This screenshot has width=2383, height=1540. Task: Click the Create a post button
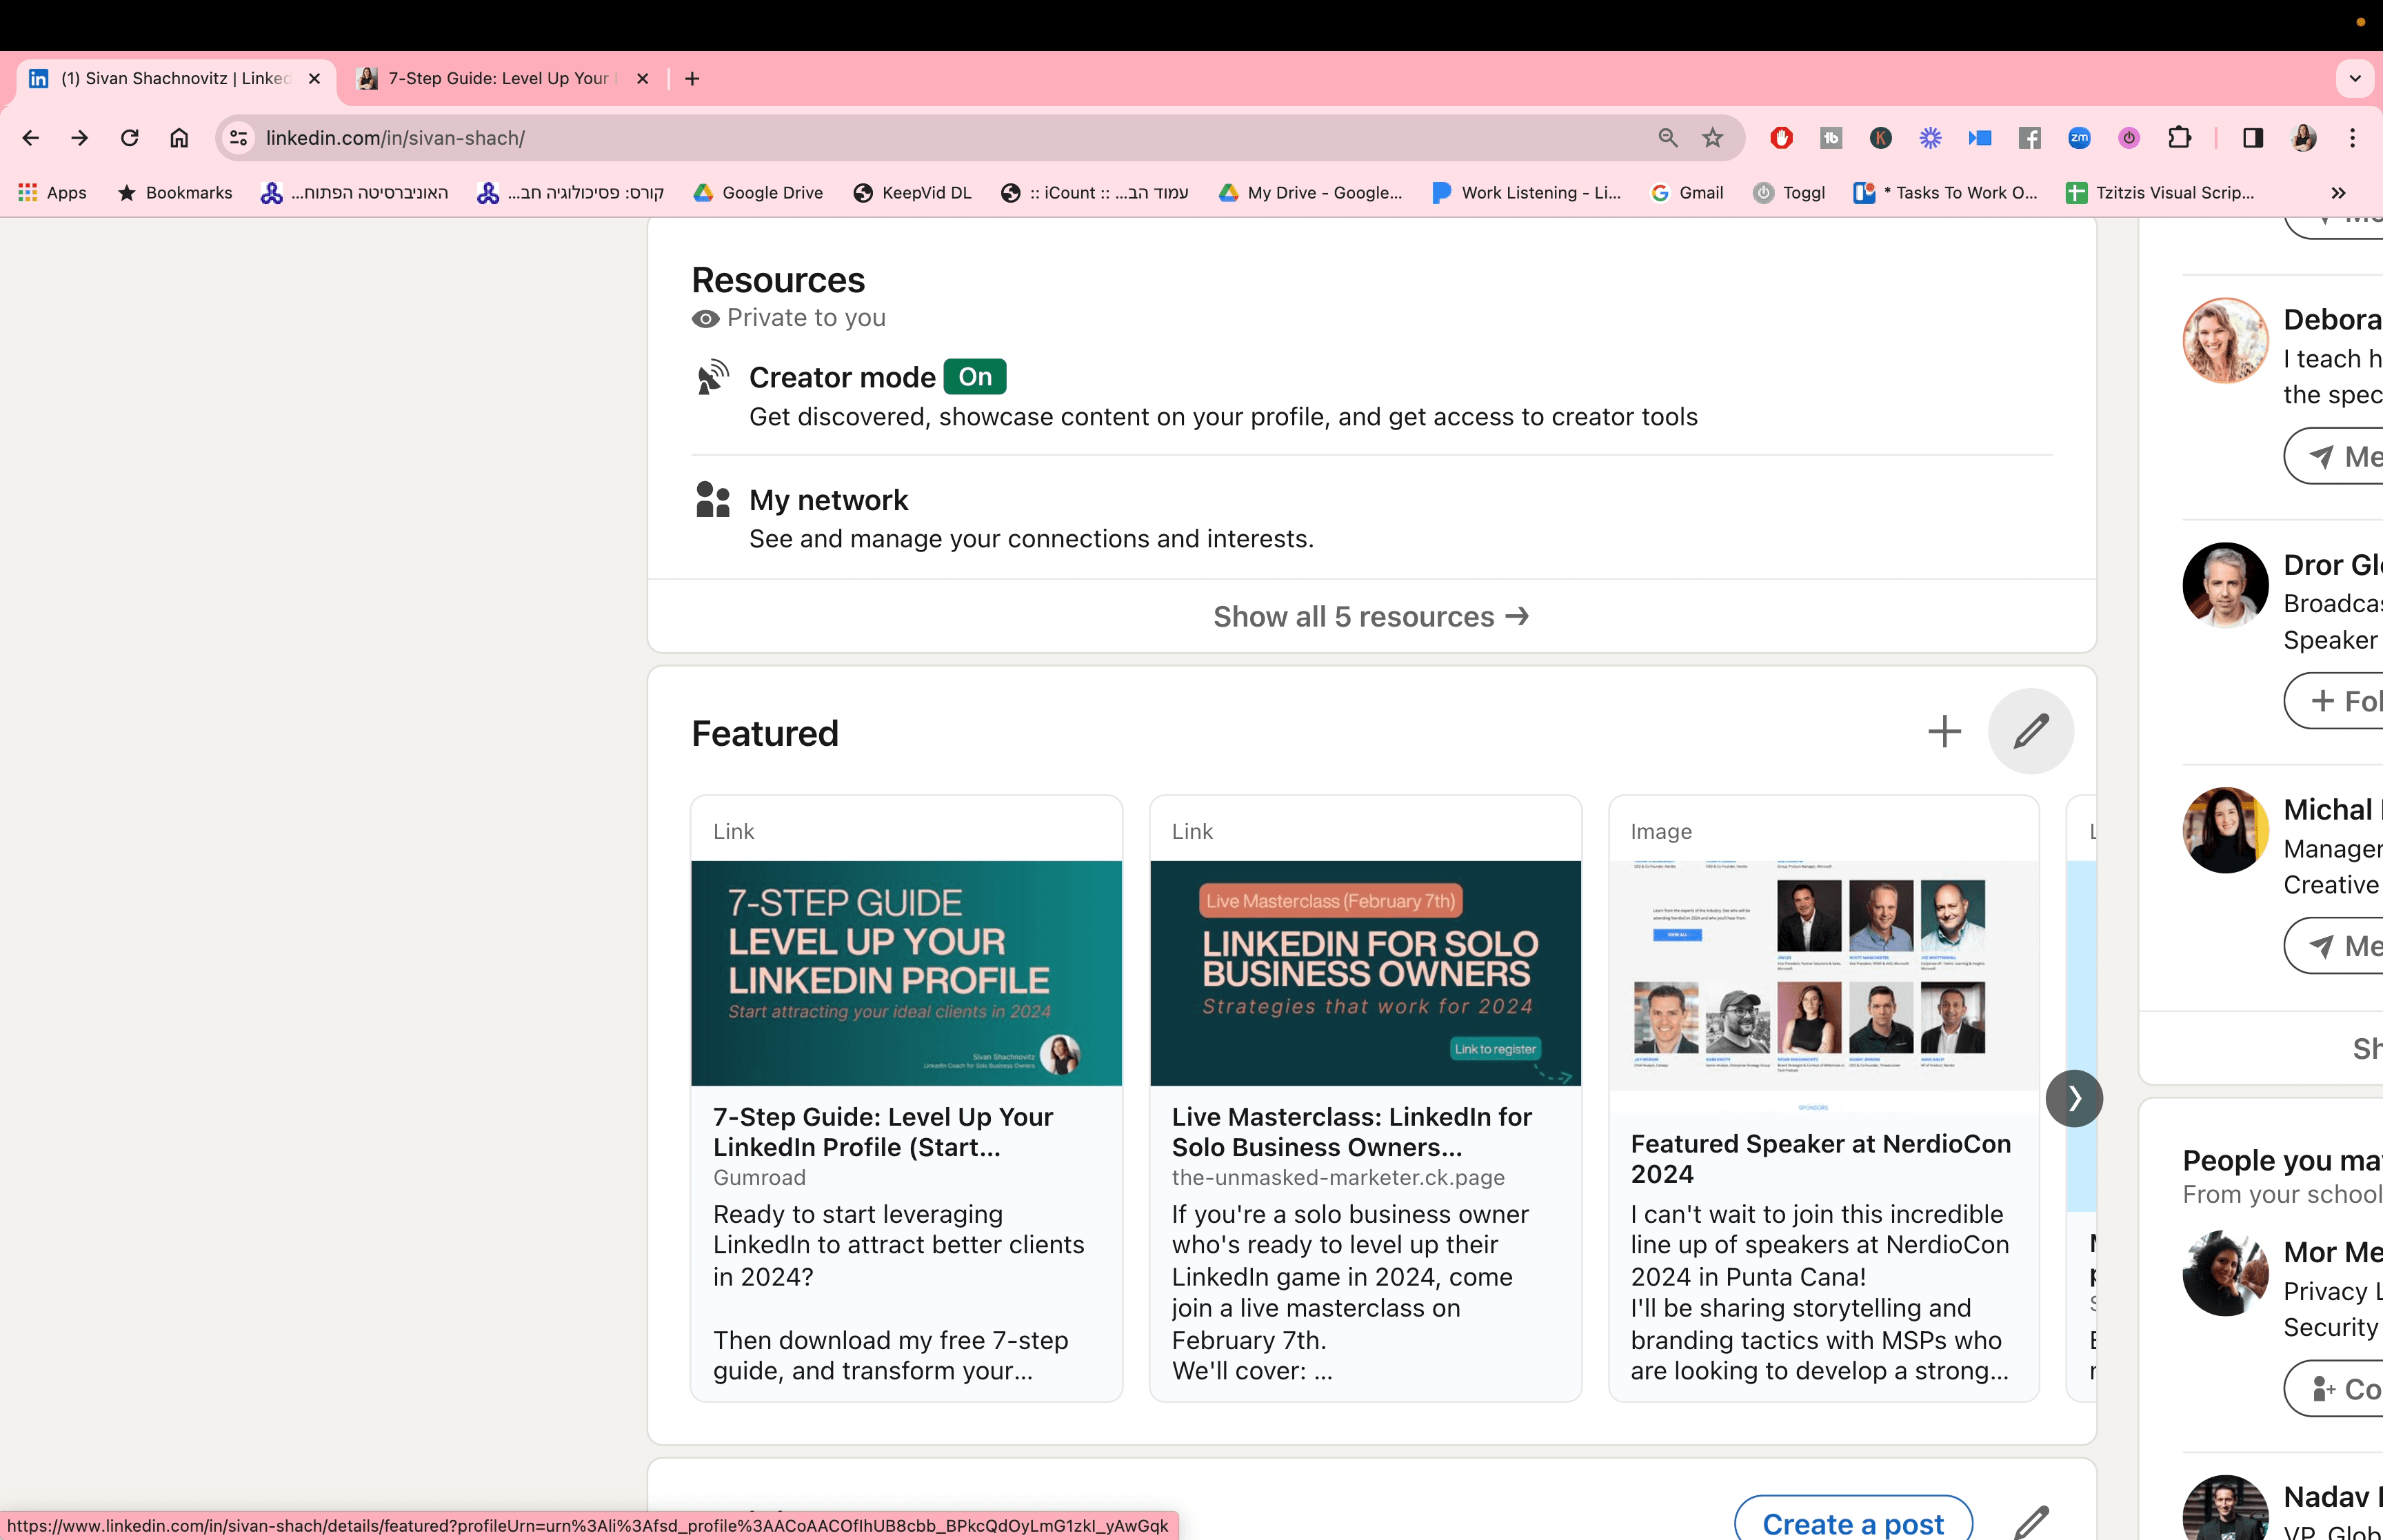pos(1853,1522)
